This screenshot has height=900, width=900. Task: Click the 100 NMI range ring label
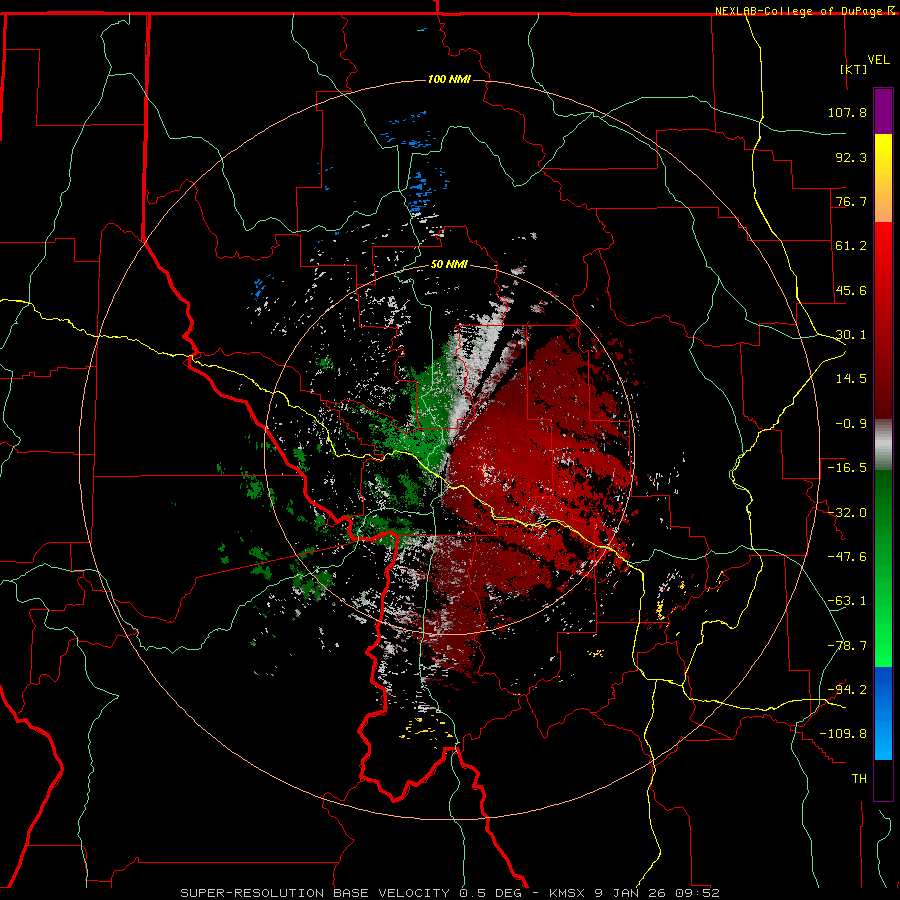449,79
